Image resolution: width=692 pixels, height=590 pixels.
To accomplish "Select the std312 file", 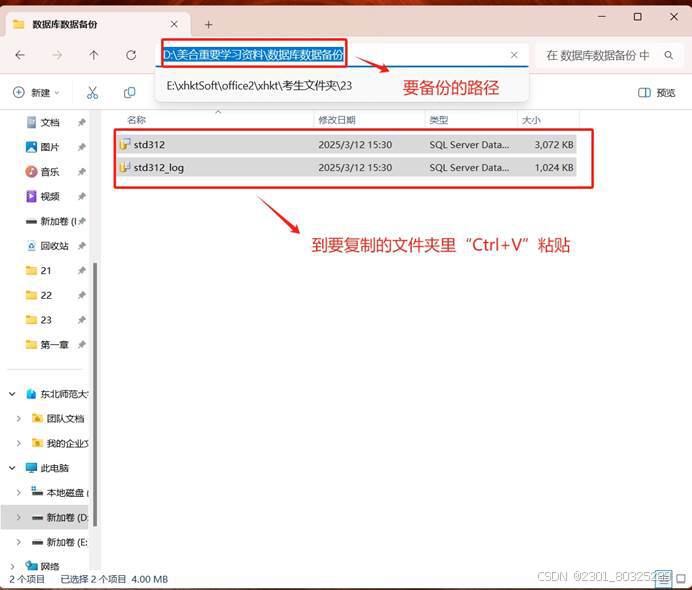I will tap(347, 144).
